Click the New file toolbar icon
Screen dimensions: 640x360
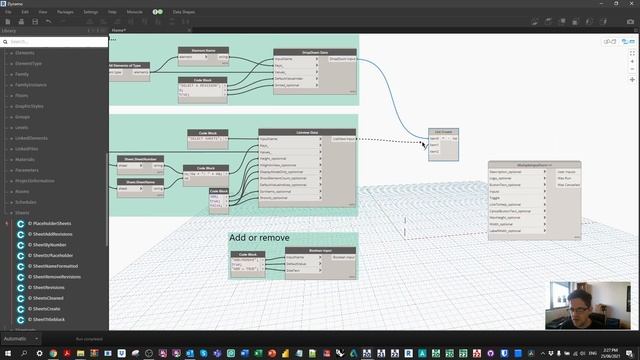tap(8, 22)
